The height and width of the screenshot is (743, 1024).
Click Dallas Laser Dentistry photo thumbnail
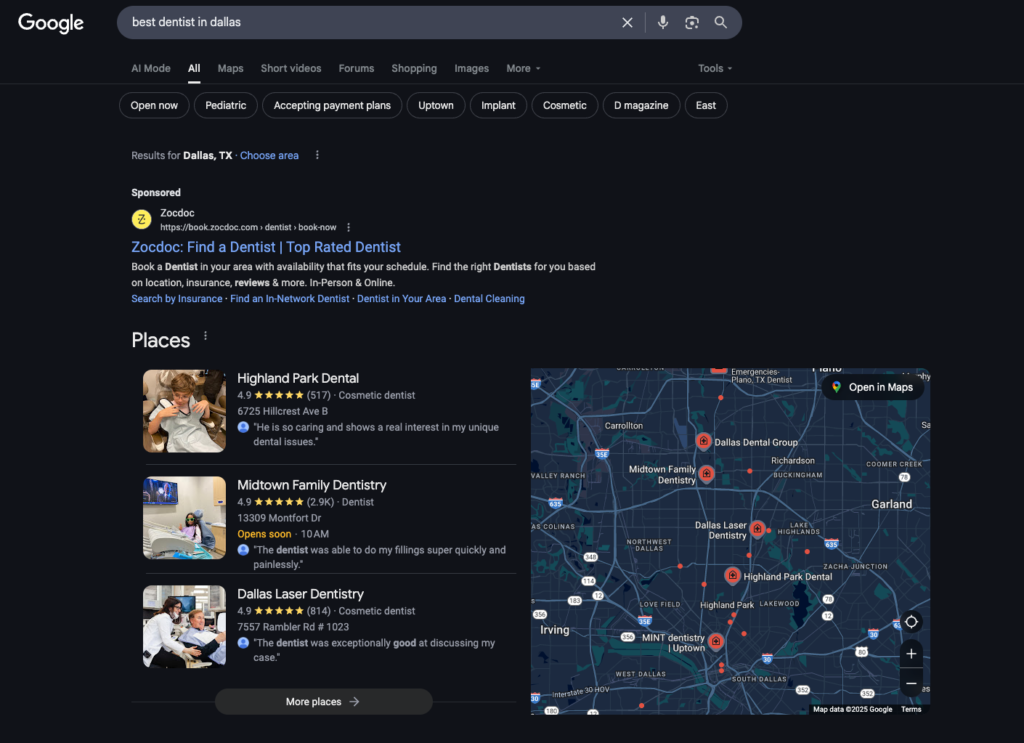[x=185, y=626]
